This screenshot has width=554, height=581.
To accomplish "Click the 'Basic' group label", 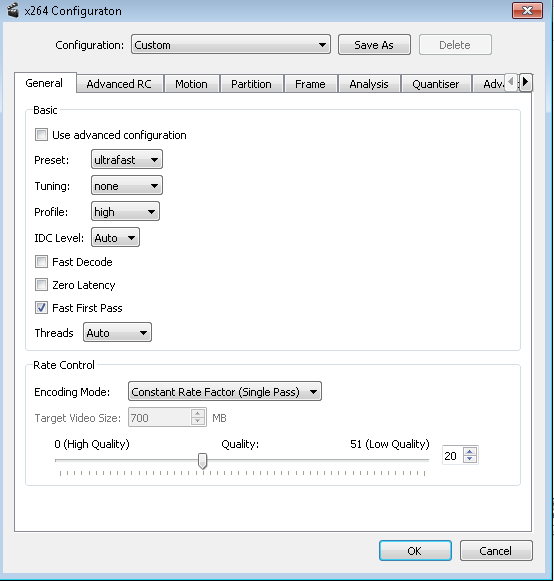I will [x=45, y=110].
